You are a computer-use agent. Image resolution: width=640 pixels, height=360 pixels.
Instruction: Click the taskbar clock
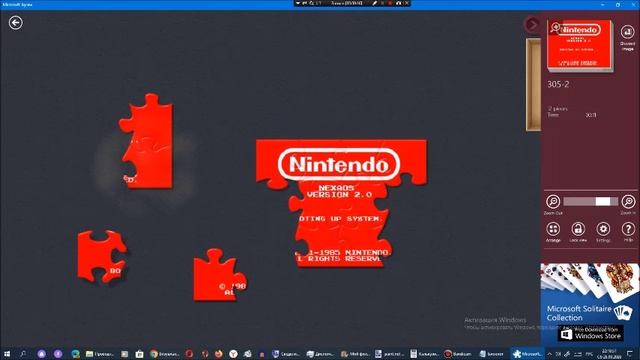point(609,354)
